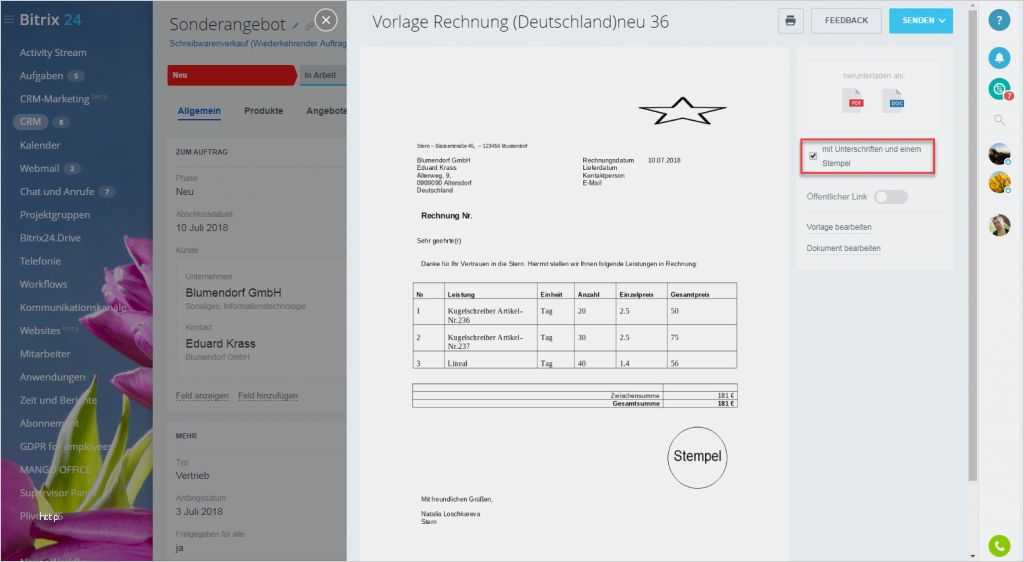Open yellow flower avatar contact

[x=999, y=182]
